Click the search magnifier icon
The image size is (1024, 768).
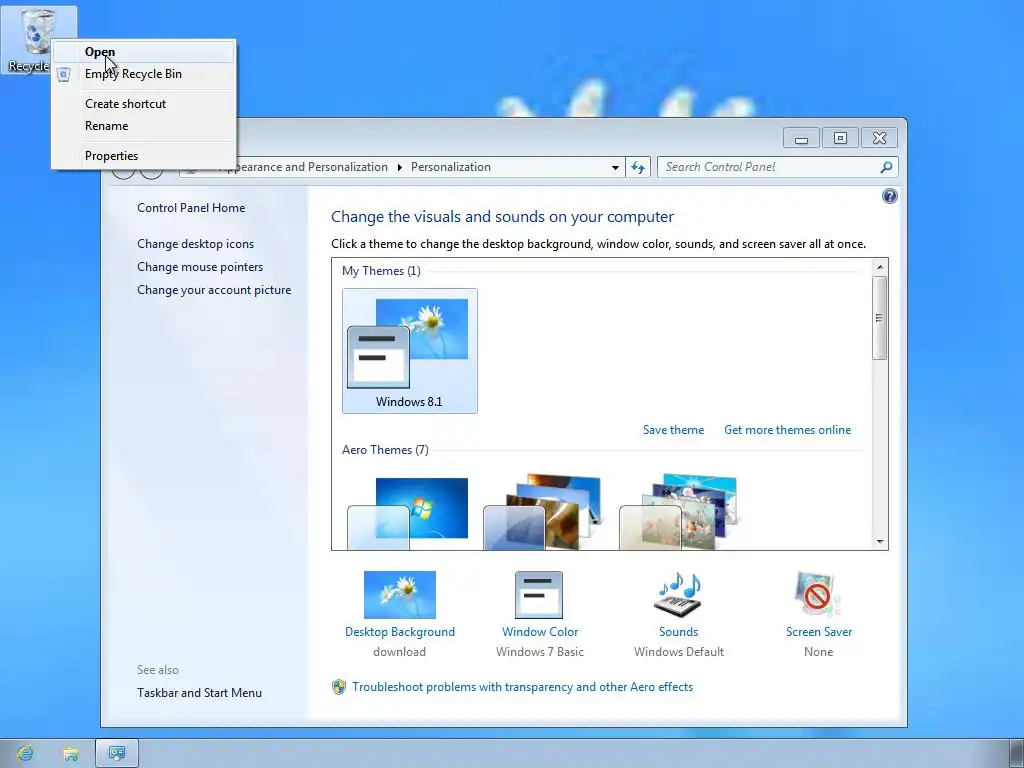click(x=886, y=167)
